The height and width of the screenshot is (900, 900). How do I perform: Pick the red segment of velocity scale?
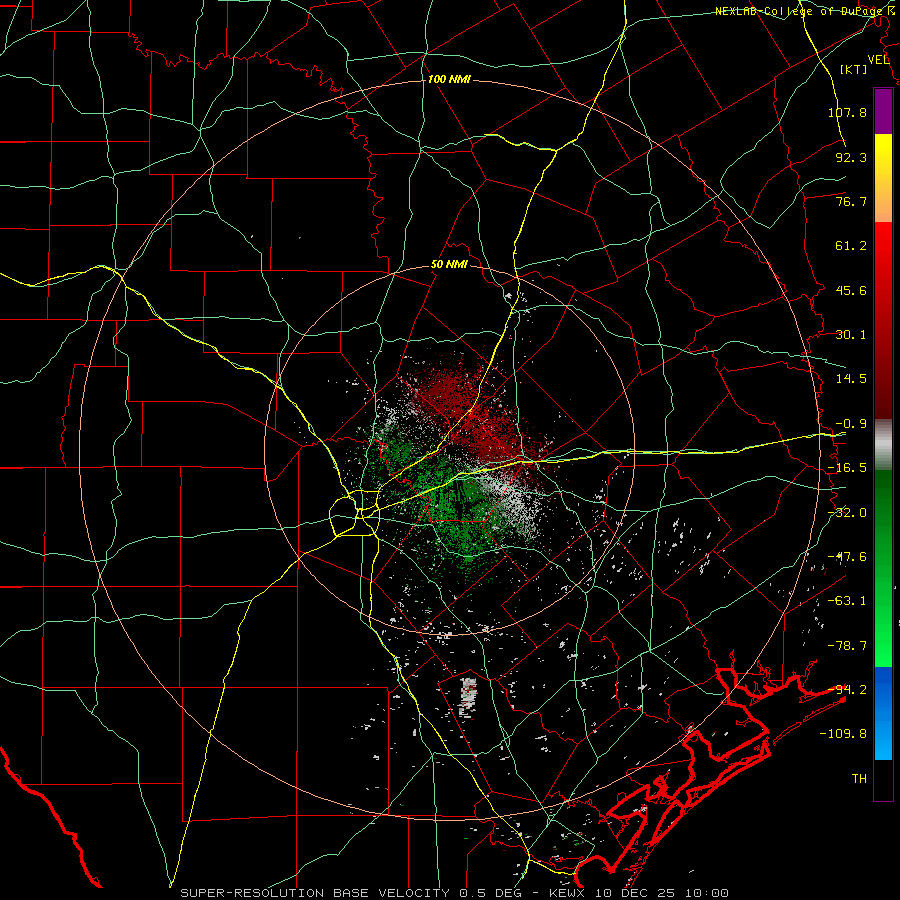(x=883, y=320)
